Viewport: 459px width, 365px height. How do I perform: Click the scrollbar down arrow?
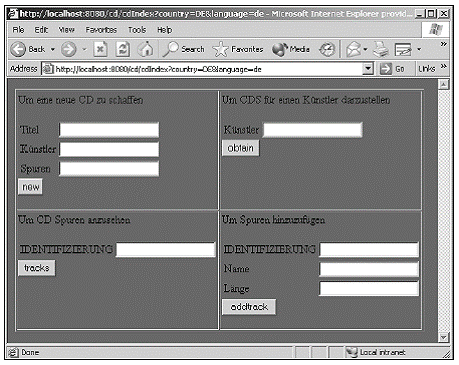pos(443,337)
